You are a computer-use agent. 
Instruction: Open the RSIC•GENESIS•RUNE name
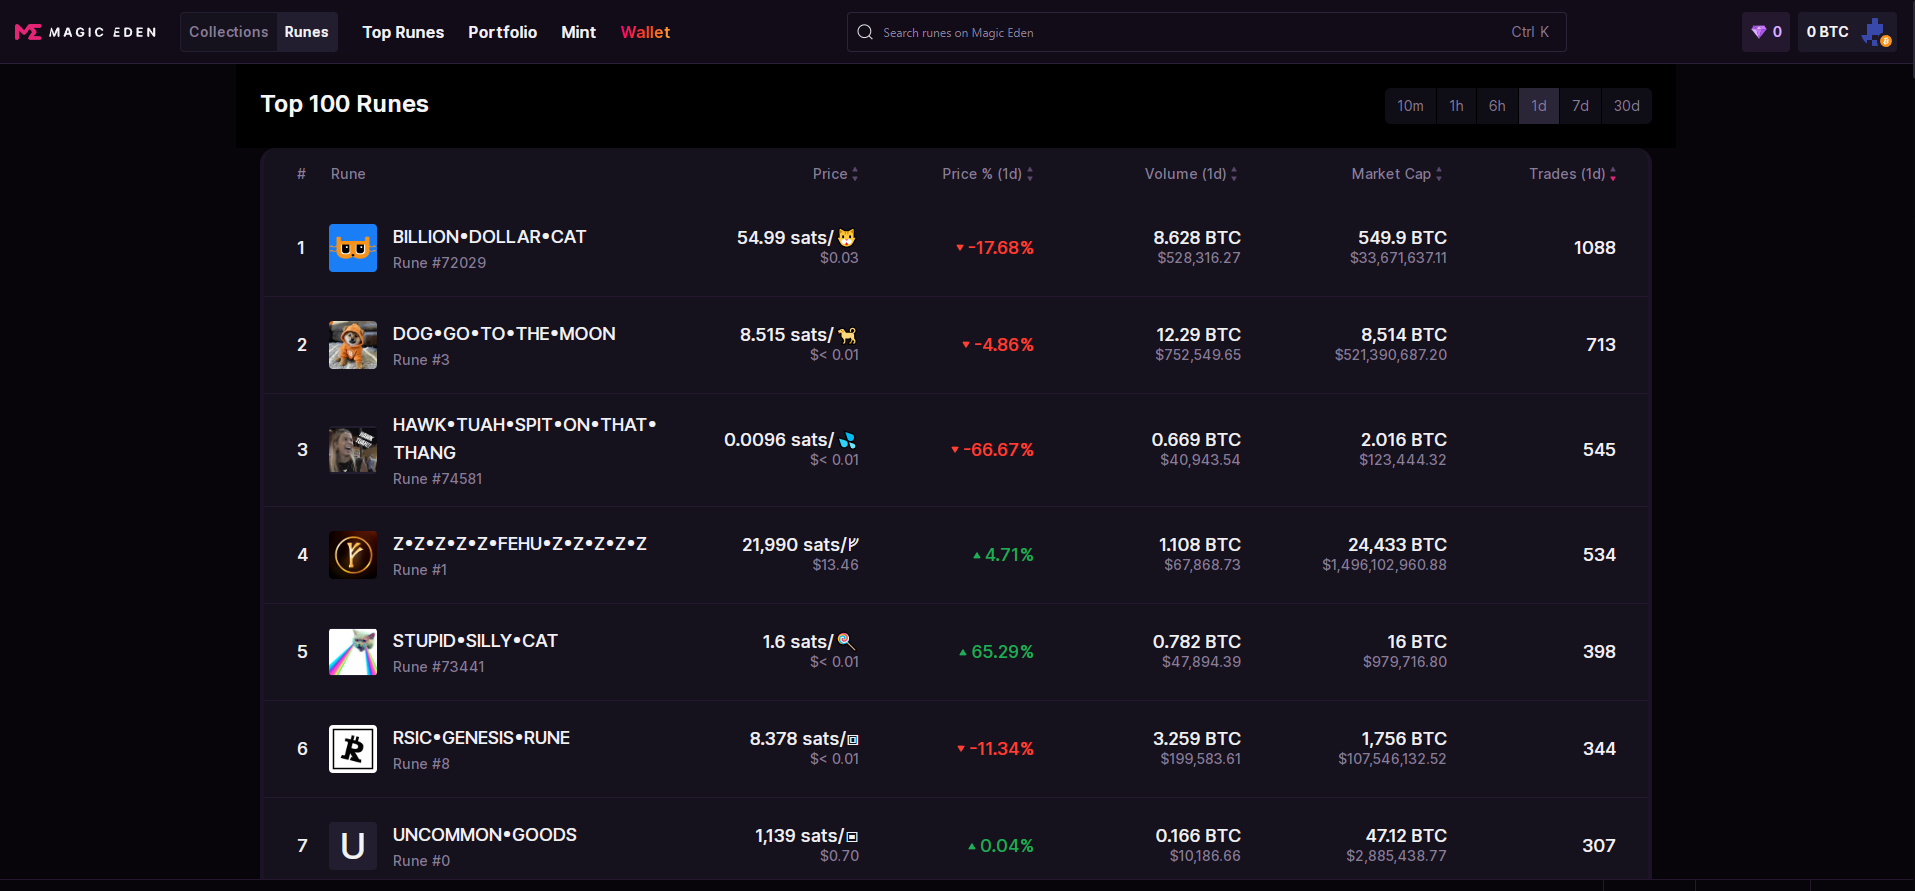coord(481,738)
